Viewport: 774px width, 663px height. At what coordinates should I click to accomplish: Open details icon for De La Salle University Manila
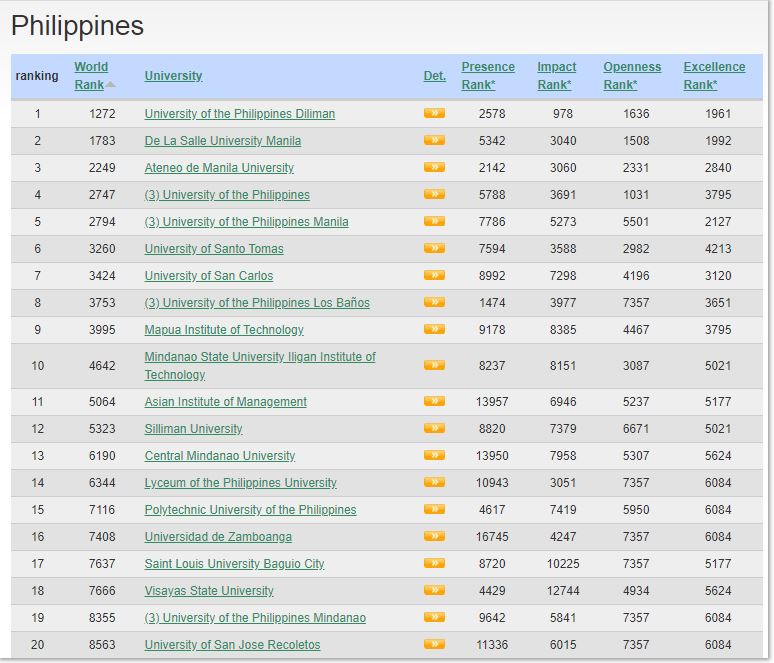434,141
